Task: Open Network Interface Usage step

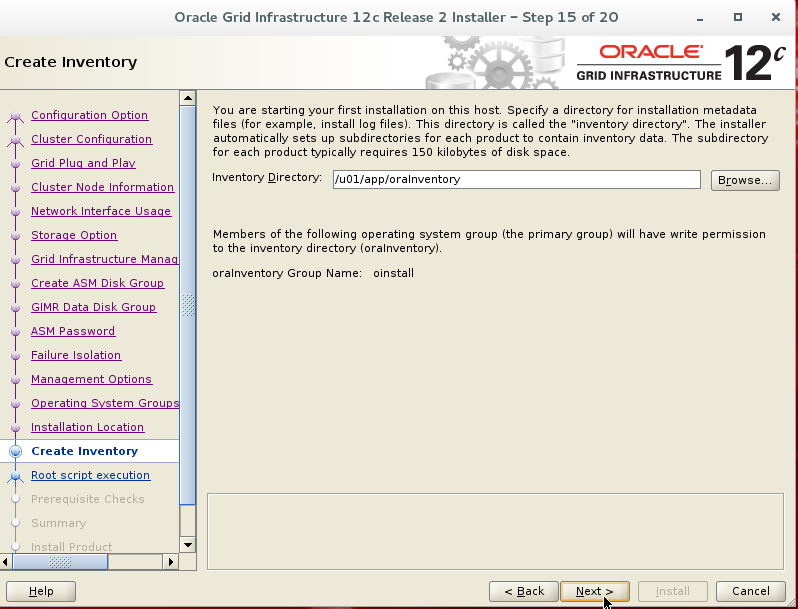Action: click(101, 211)
